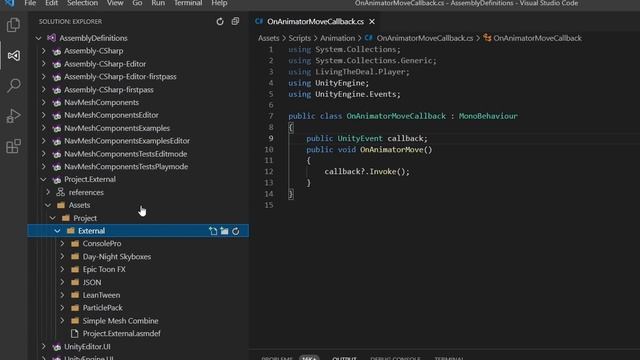Viewport: 640px width, 360px height.
Task: Select the External folder row
Action: (x=138, y=231)
